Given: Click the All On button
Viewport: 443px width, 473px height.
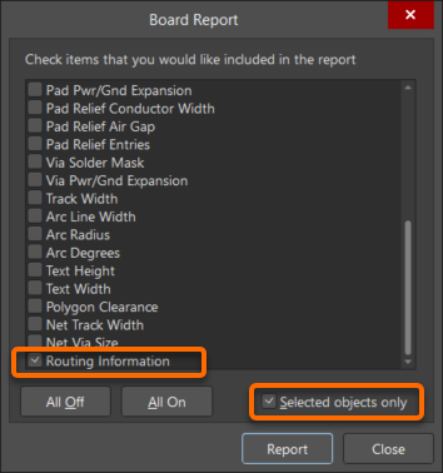Looking at the screenshot, I should point(167,402).
